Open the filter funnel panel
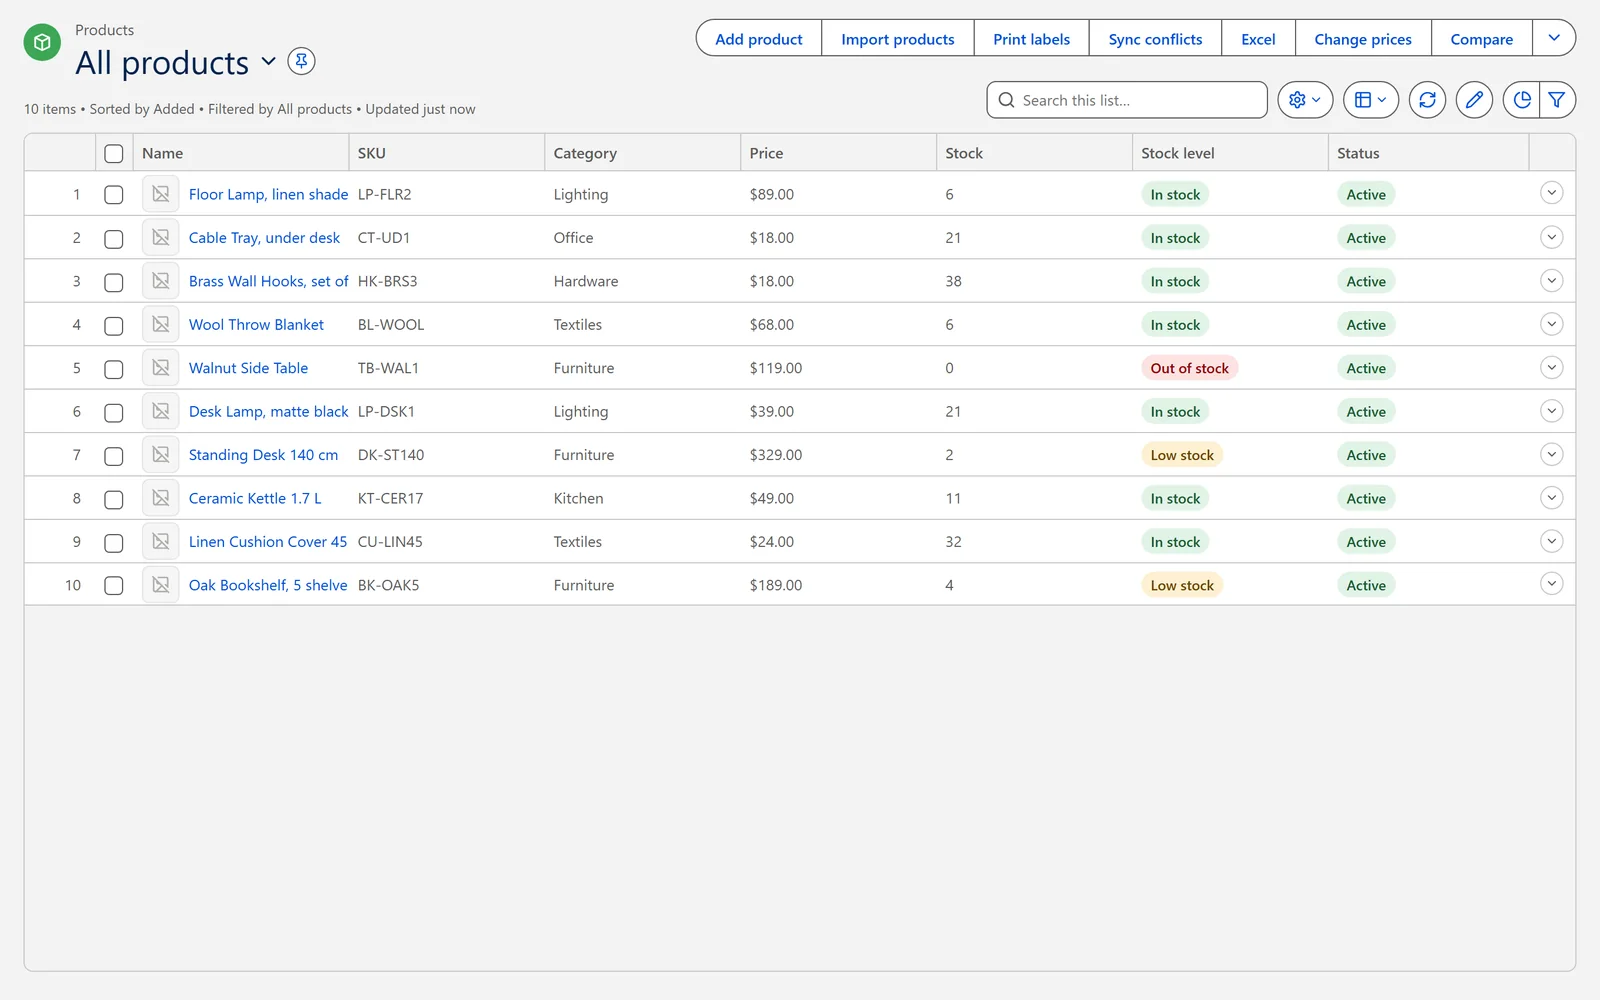This screenshot has height=1000, width=1600. click(x=1557, y=100)
